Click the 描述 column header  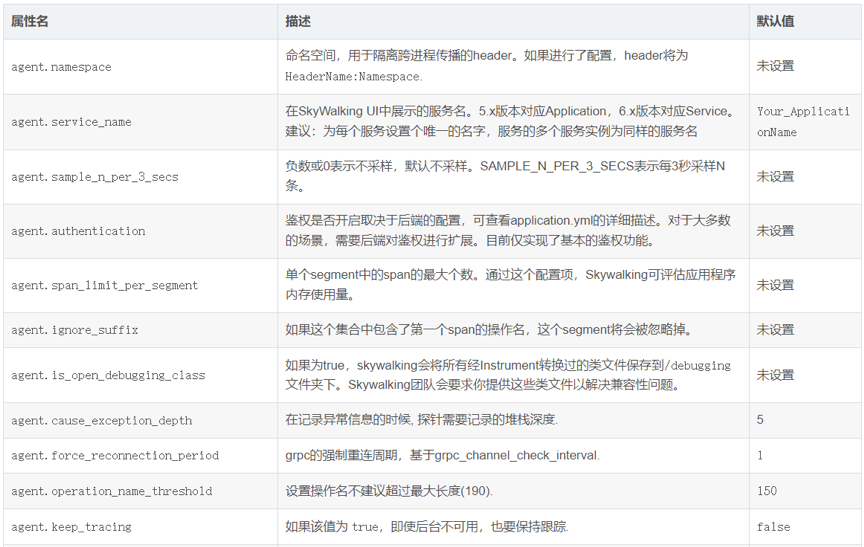pos(298,21)
